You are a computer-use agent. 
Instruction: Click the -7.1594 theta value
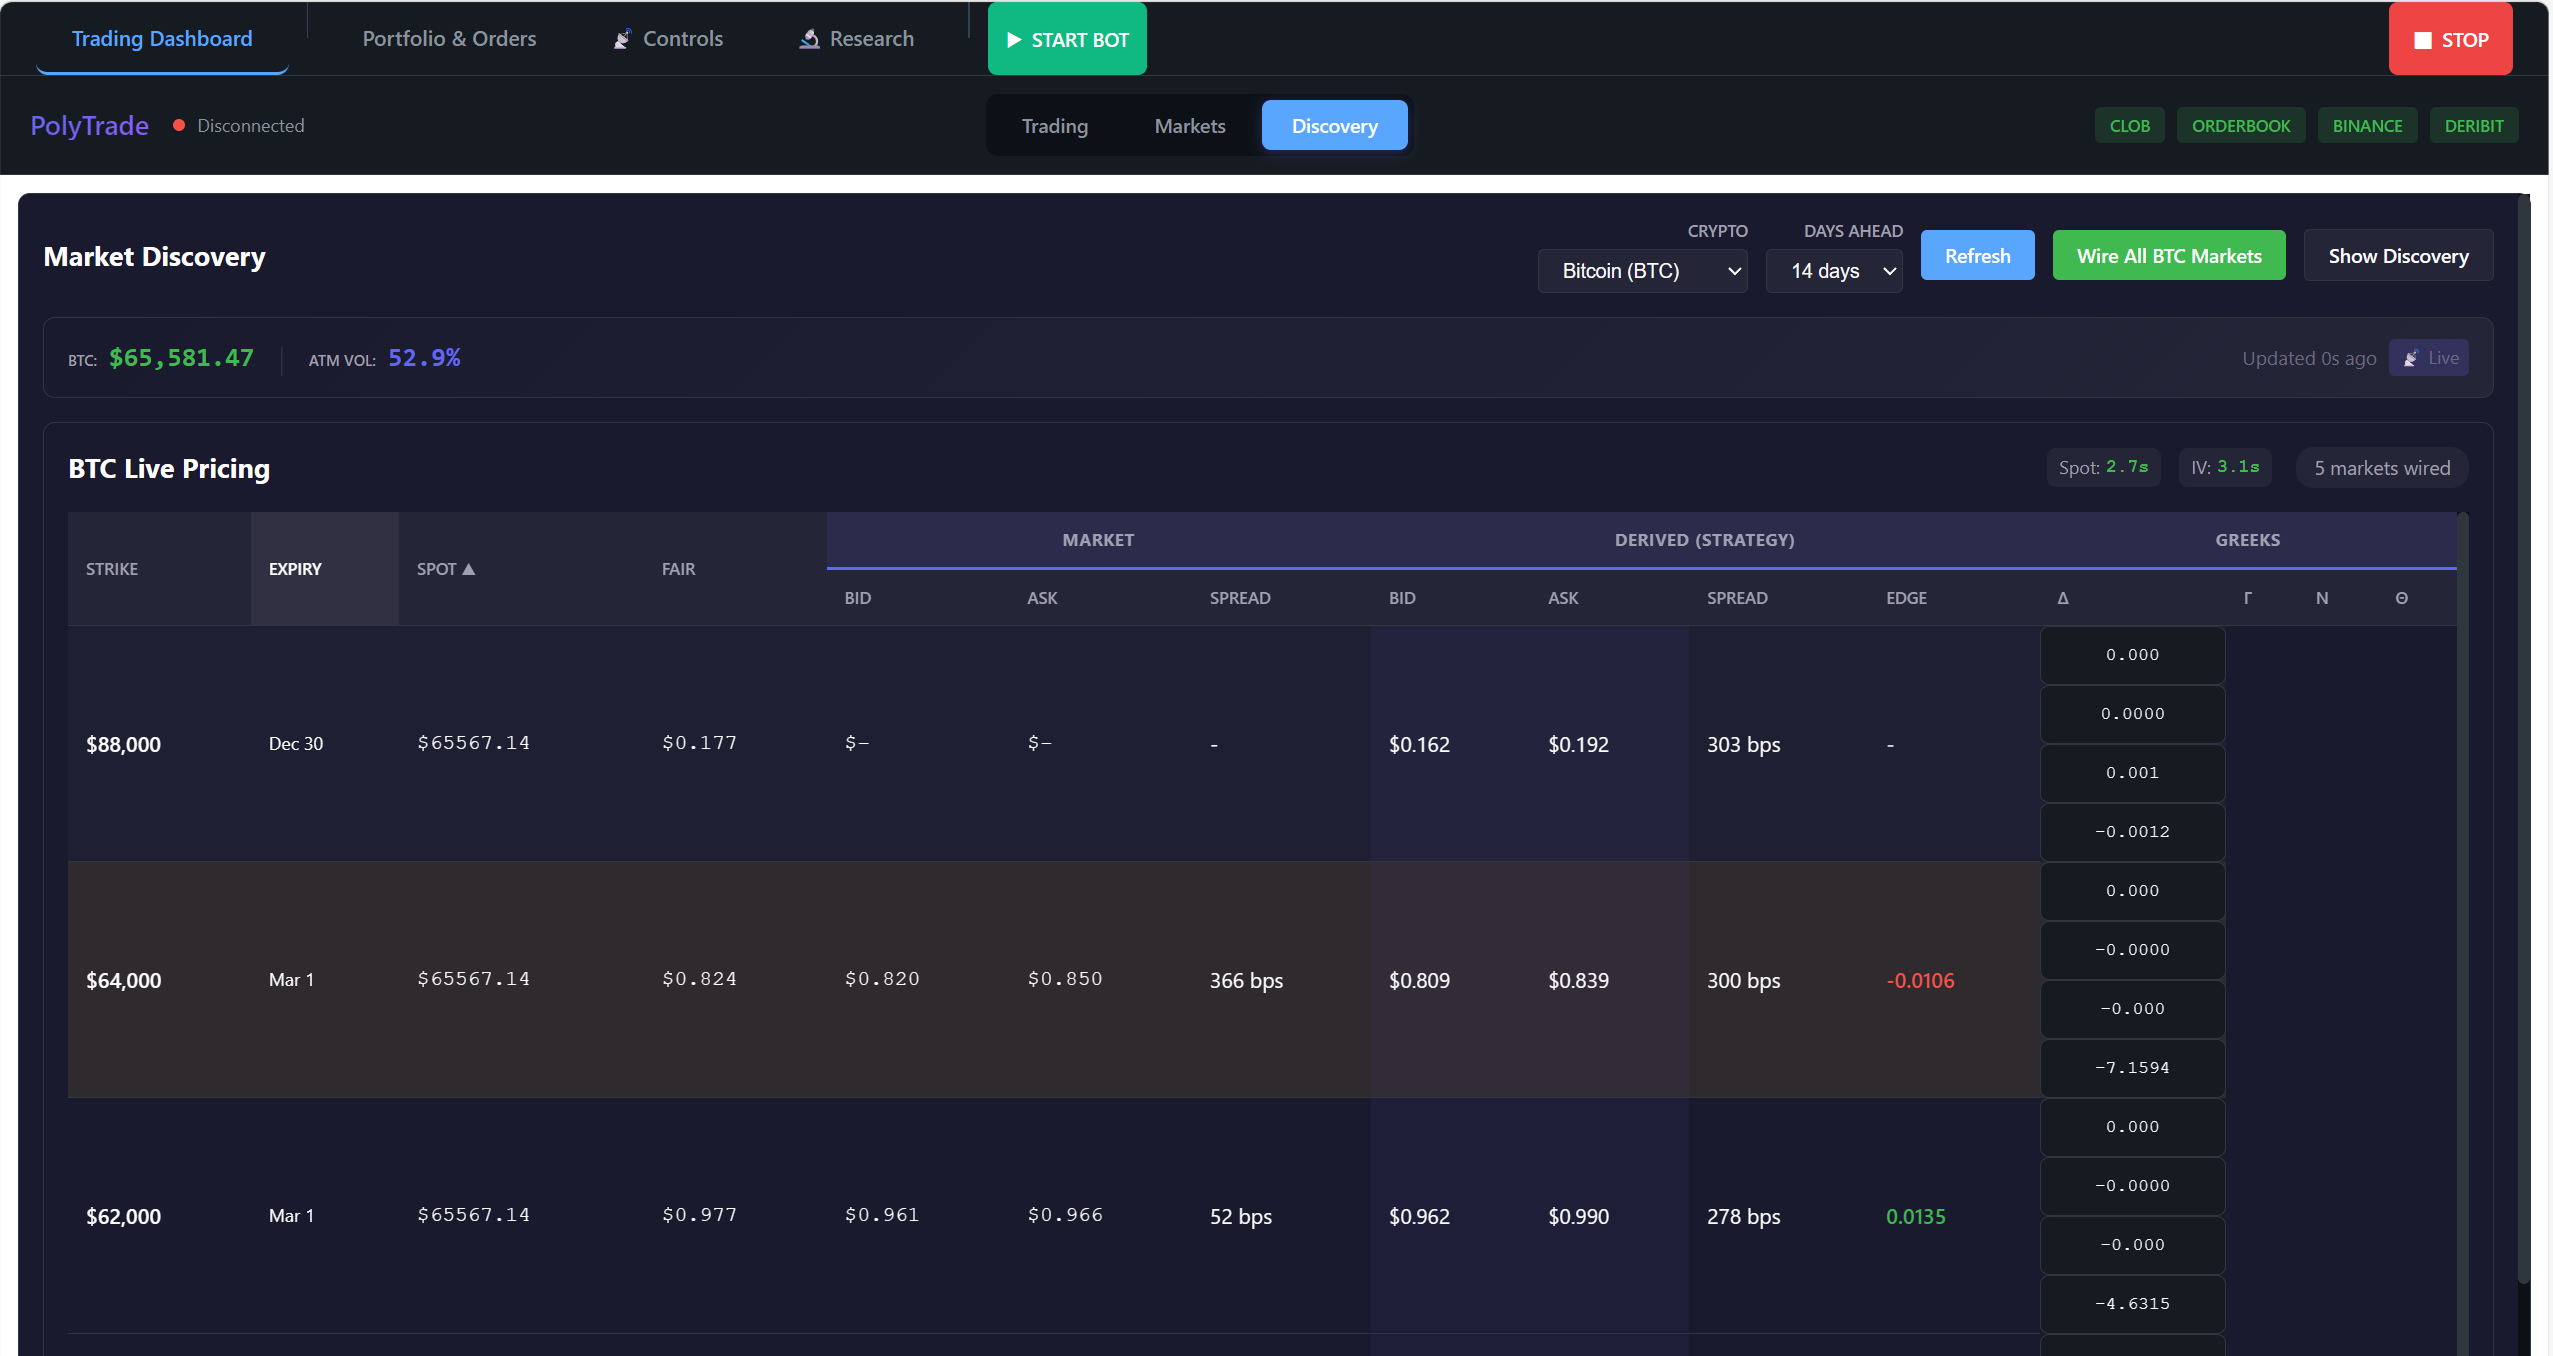tap(2132, 1067)
